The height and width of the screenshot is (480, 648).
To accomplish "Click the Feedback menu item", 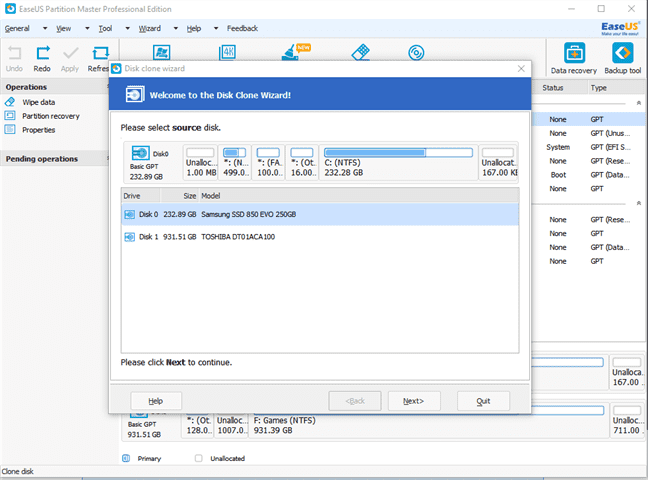I will pos(242,29).
